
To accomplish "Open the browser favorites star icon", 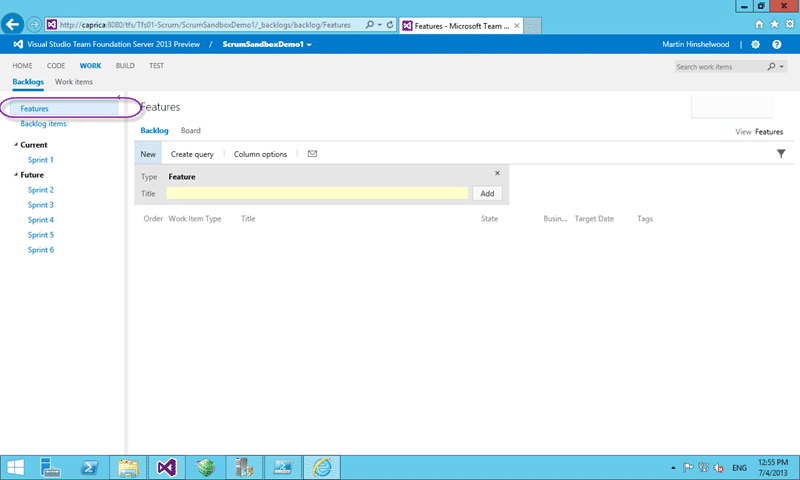I will 774,24.
